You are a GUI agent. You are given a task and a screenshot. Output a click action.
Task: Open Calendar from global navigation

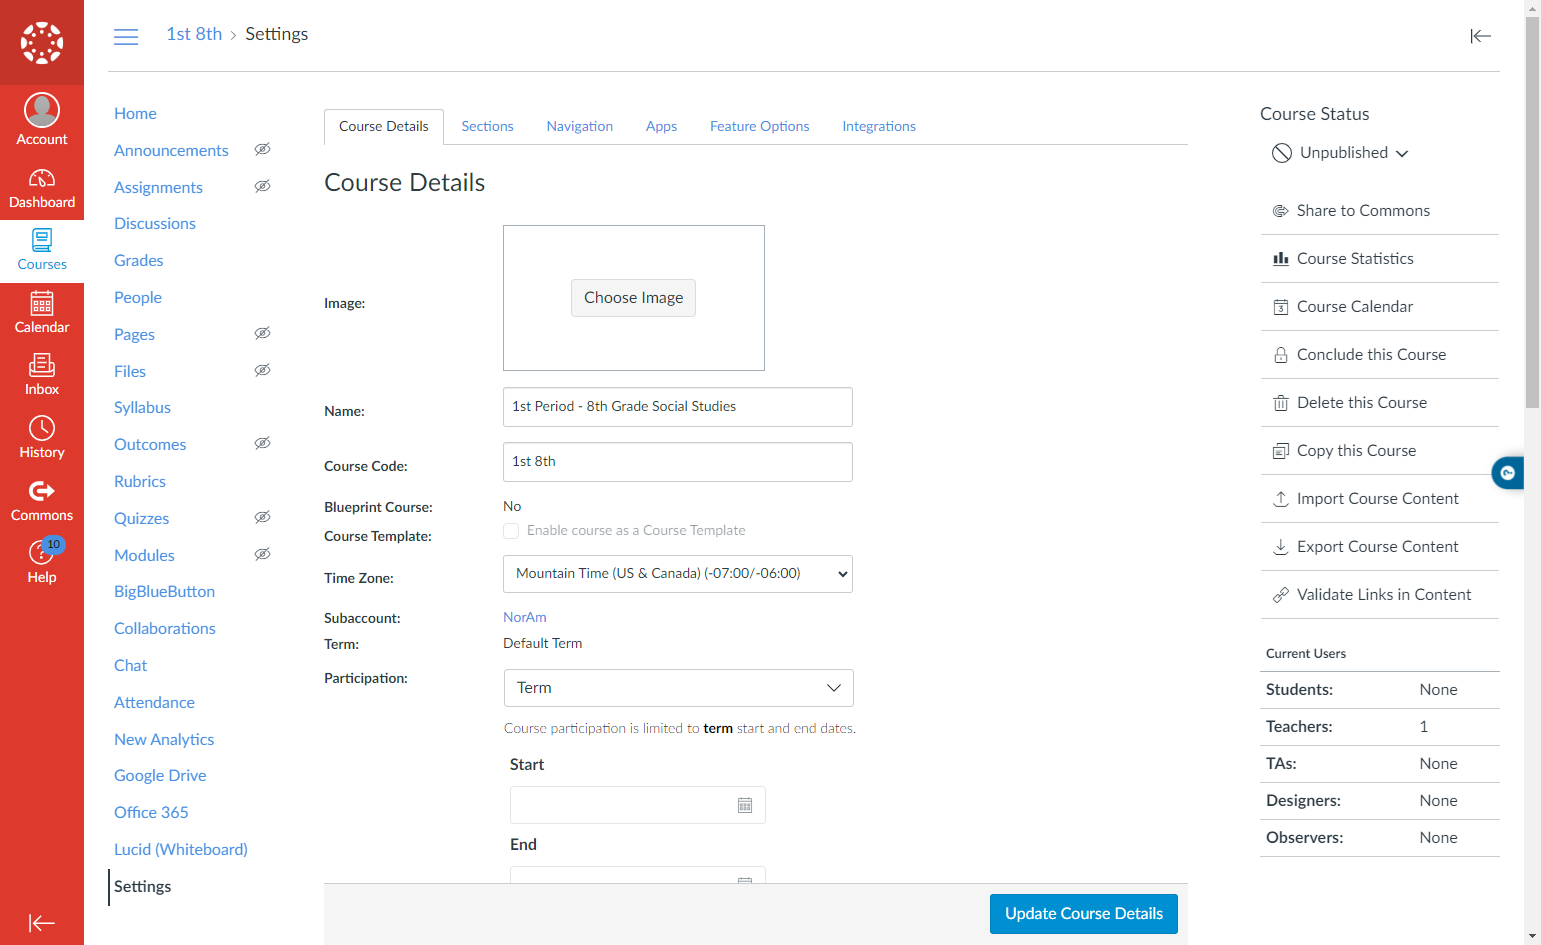[42, 314]
